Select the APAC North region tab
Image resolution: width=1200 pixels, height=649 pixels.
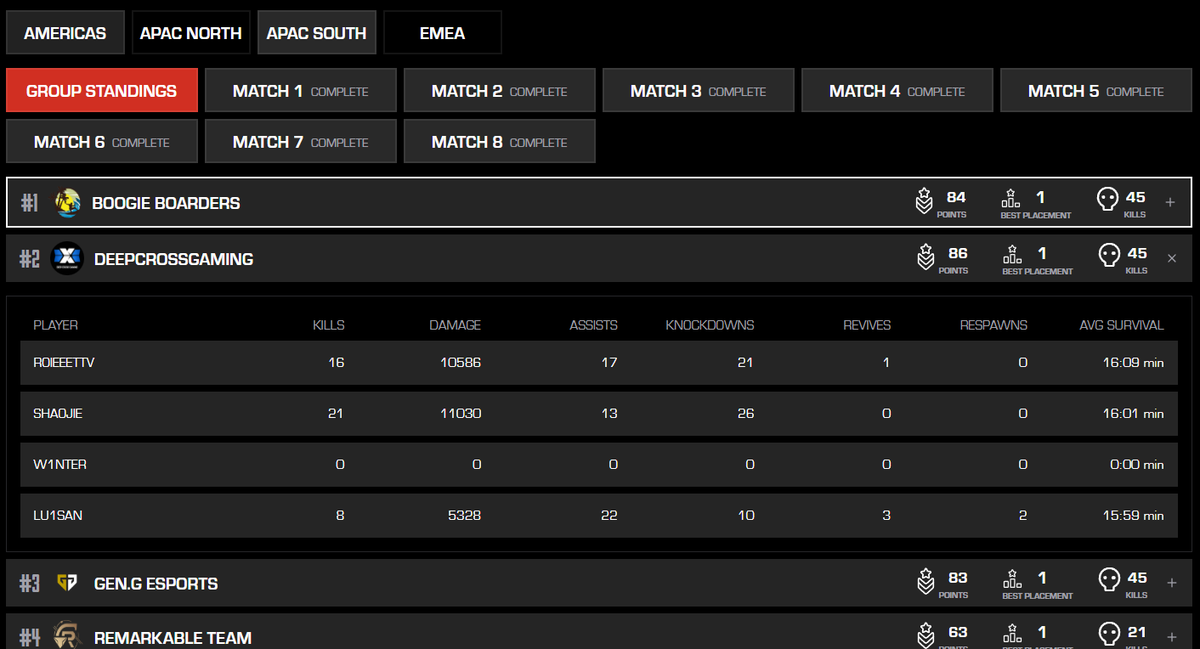pyautogui.click(x=191, y=33)
